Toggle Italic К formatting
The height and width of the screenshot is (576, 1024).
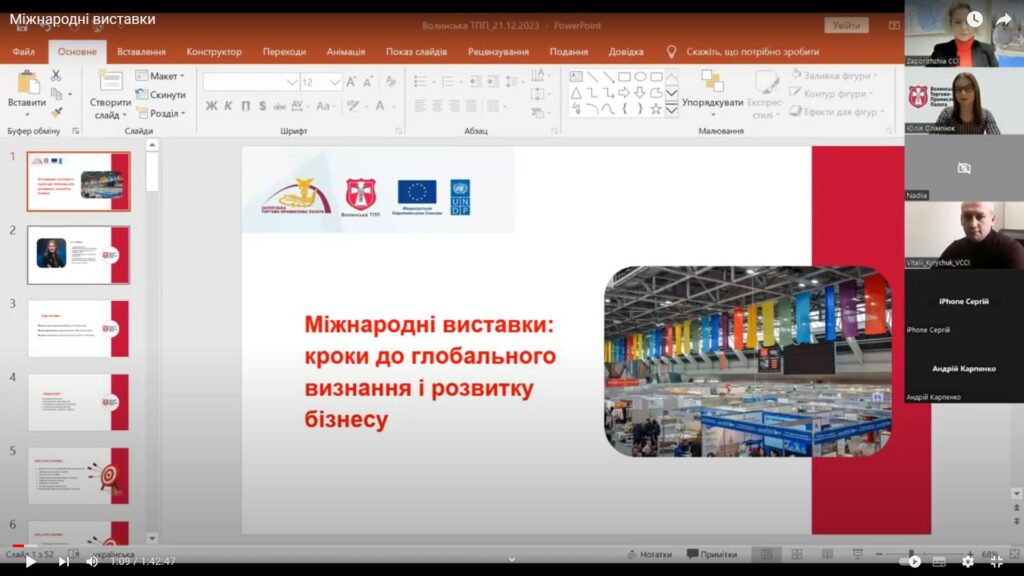point(229,106)
